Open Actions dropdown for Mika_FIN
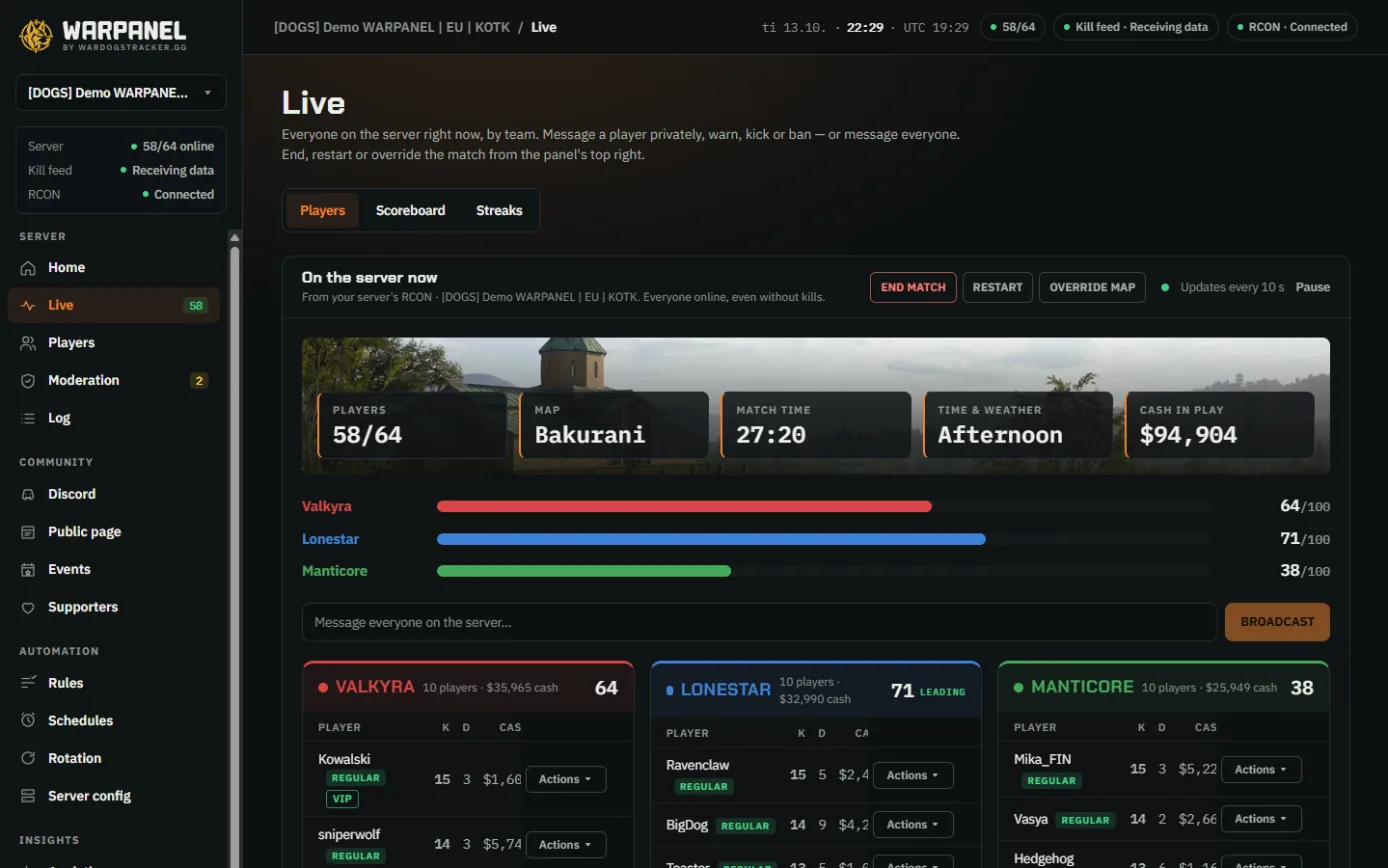 (x=1261, y=770)
